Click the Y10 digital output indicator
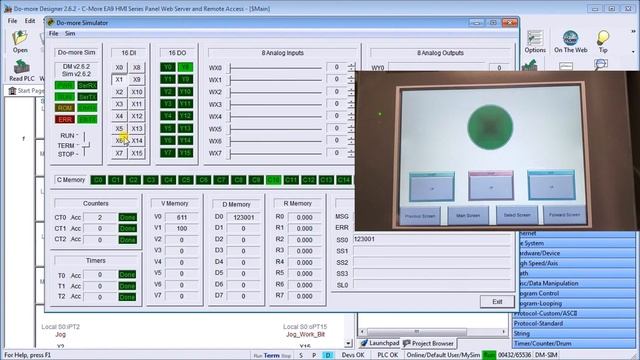The image size is (640, 360). click(185, 92)
